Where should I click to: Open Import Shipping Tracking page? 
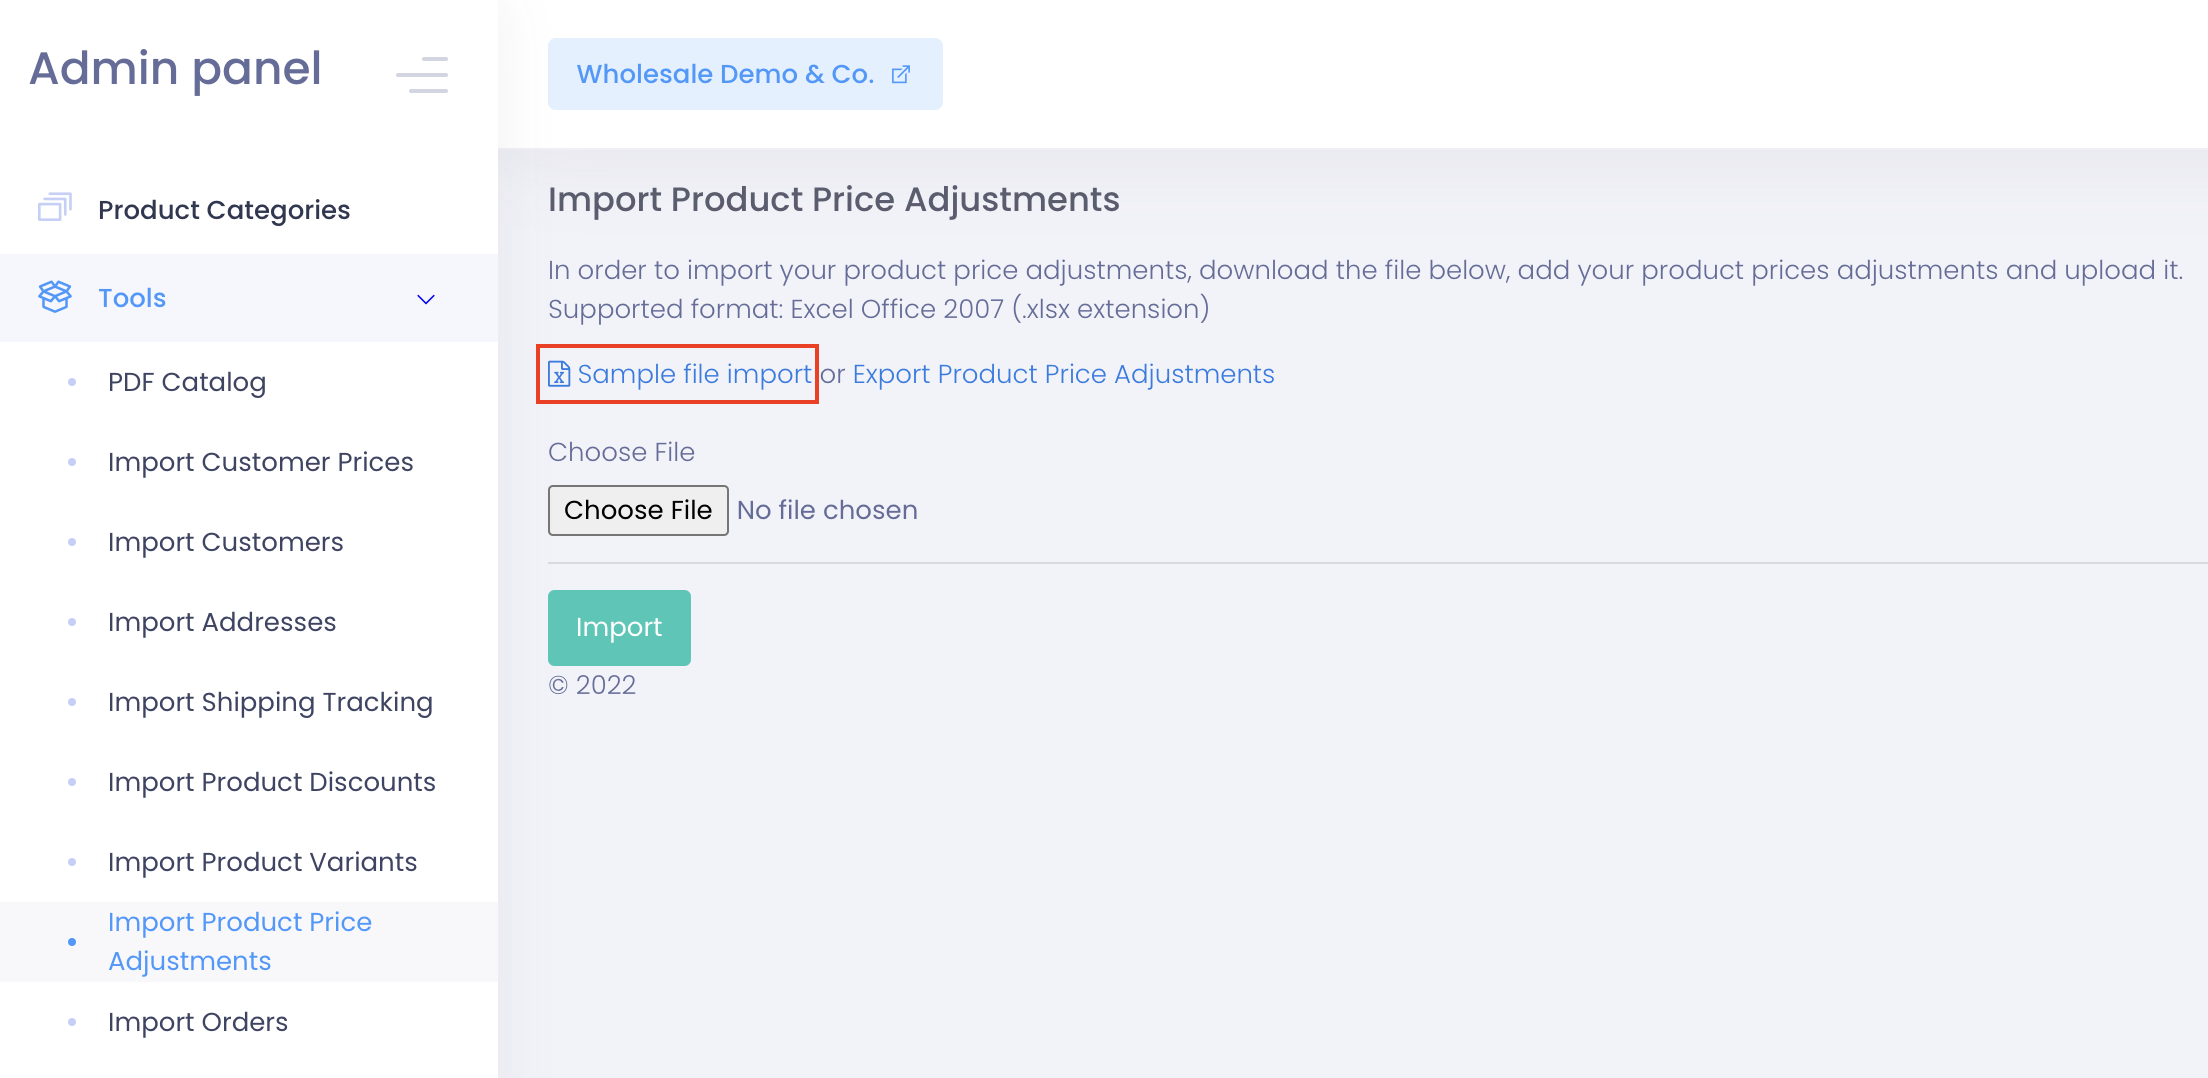click(270, 702)
